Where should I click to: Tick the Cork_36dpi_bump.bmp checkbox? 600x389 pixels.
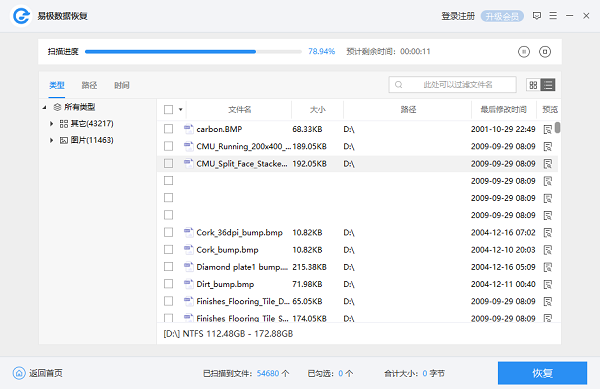point(168,232)
